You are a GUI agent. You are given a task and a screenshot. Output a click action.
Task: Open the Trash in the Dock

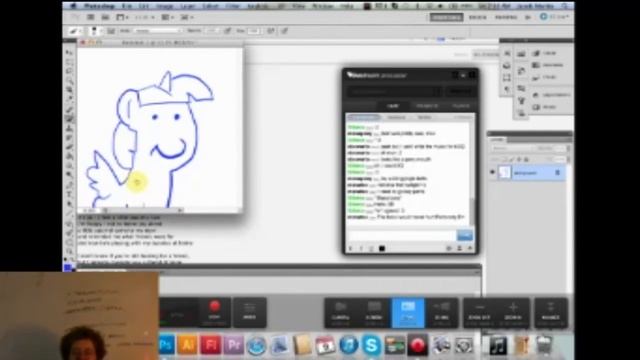coord(544,345)
